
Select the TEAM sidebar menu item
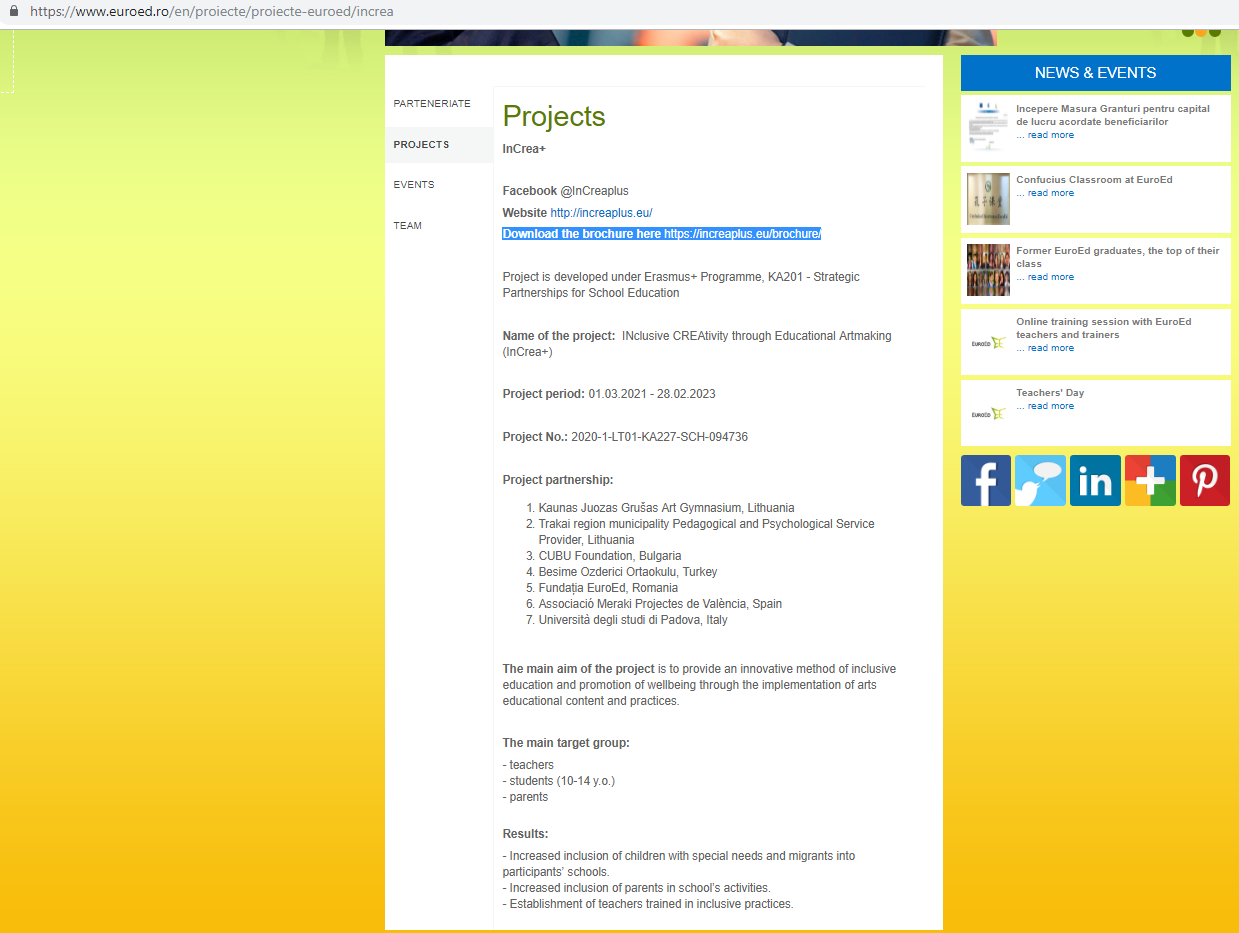[408, 226]
